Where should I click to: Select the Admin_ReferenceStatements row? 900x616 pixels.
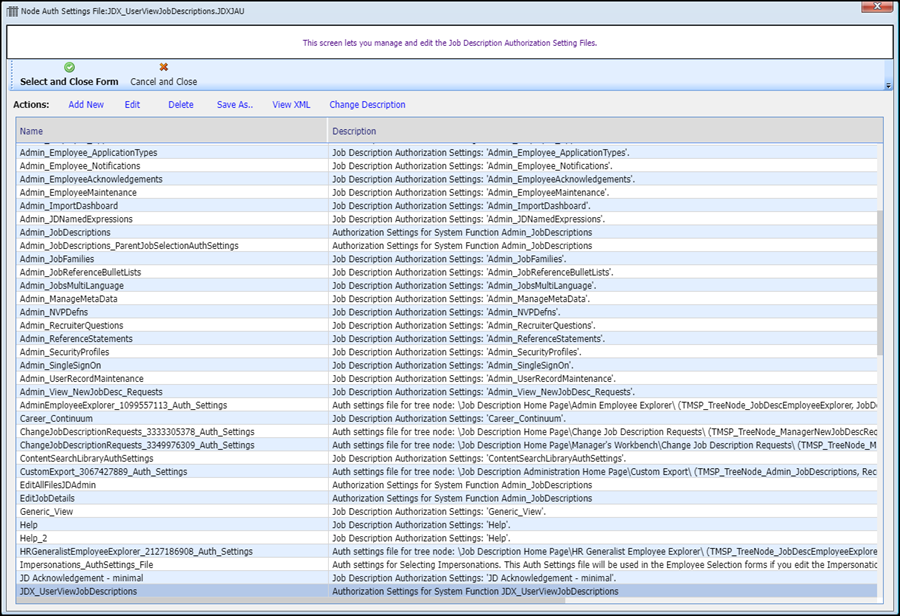[x=447, y=339]
